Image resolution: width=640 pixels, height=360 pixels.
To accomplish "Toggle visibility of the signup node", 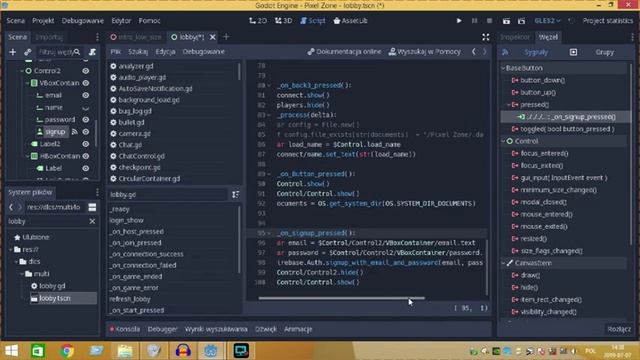I will click(86, 132).
